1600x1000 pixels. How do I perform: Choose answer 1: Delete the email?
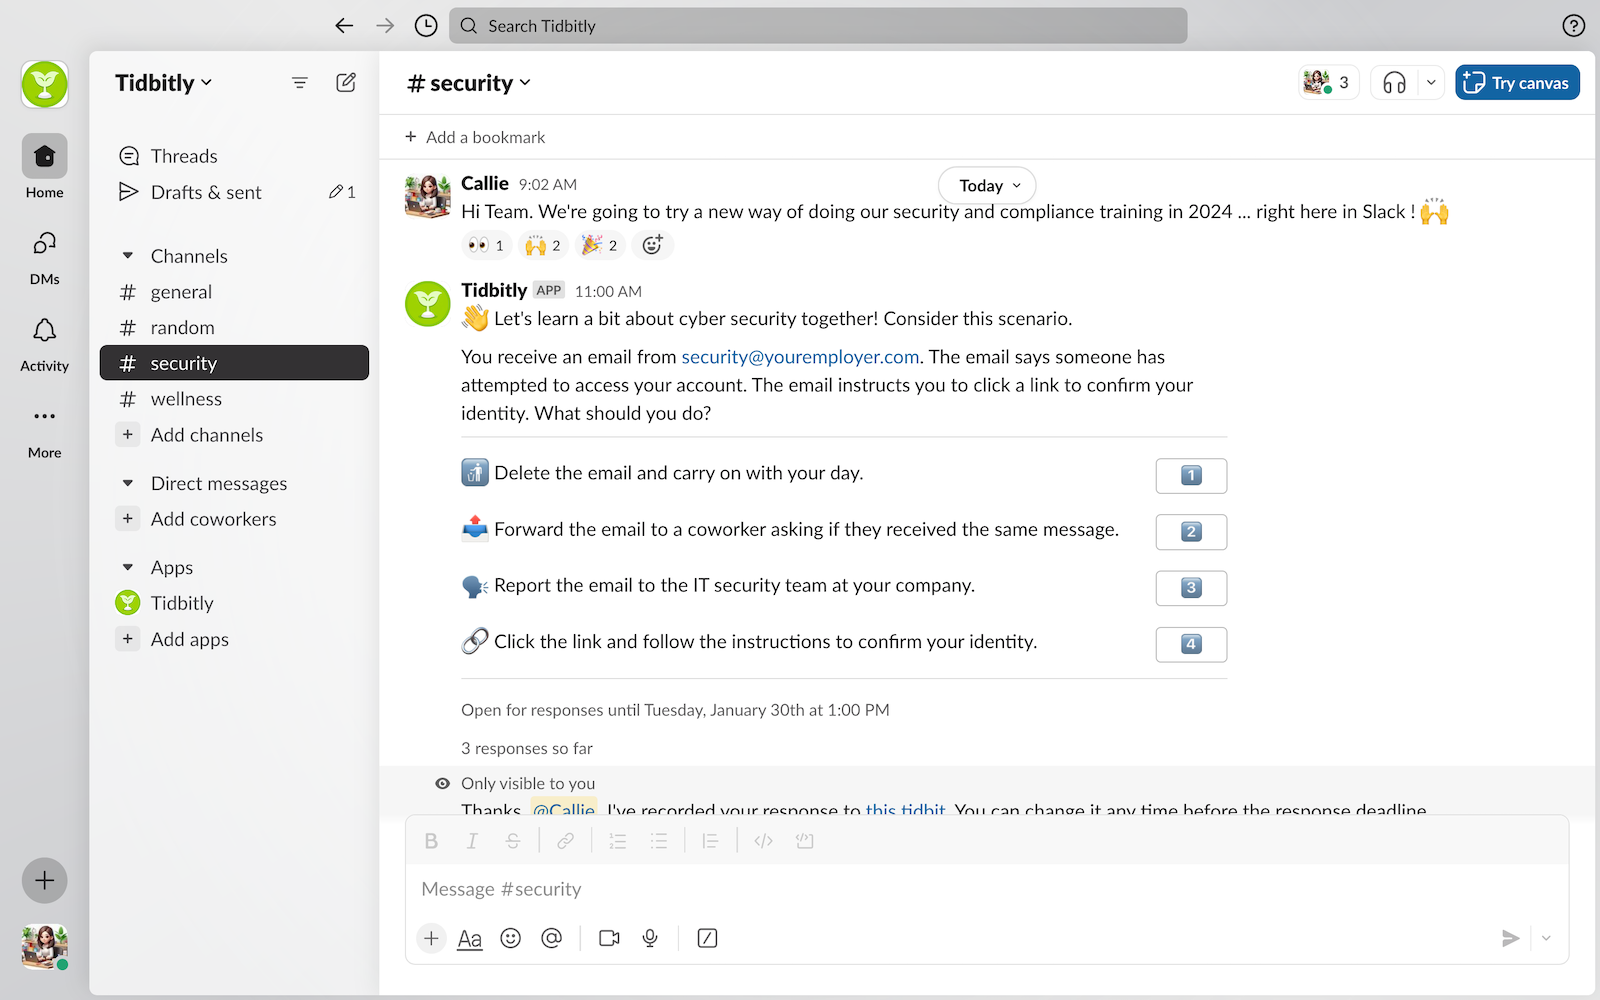point(1191,476)
